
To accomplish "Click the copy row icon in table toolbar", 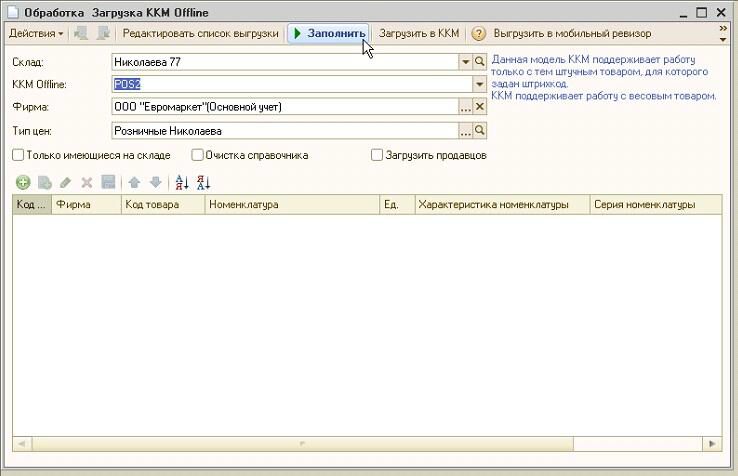I will [45, 182].
